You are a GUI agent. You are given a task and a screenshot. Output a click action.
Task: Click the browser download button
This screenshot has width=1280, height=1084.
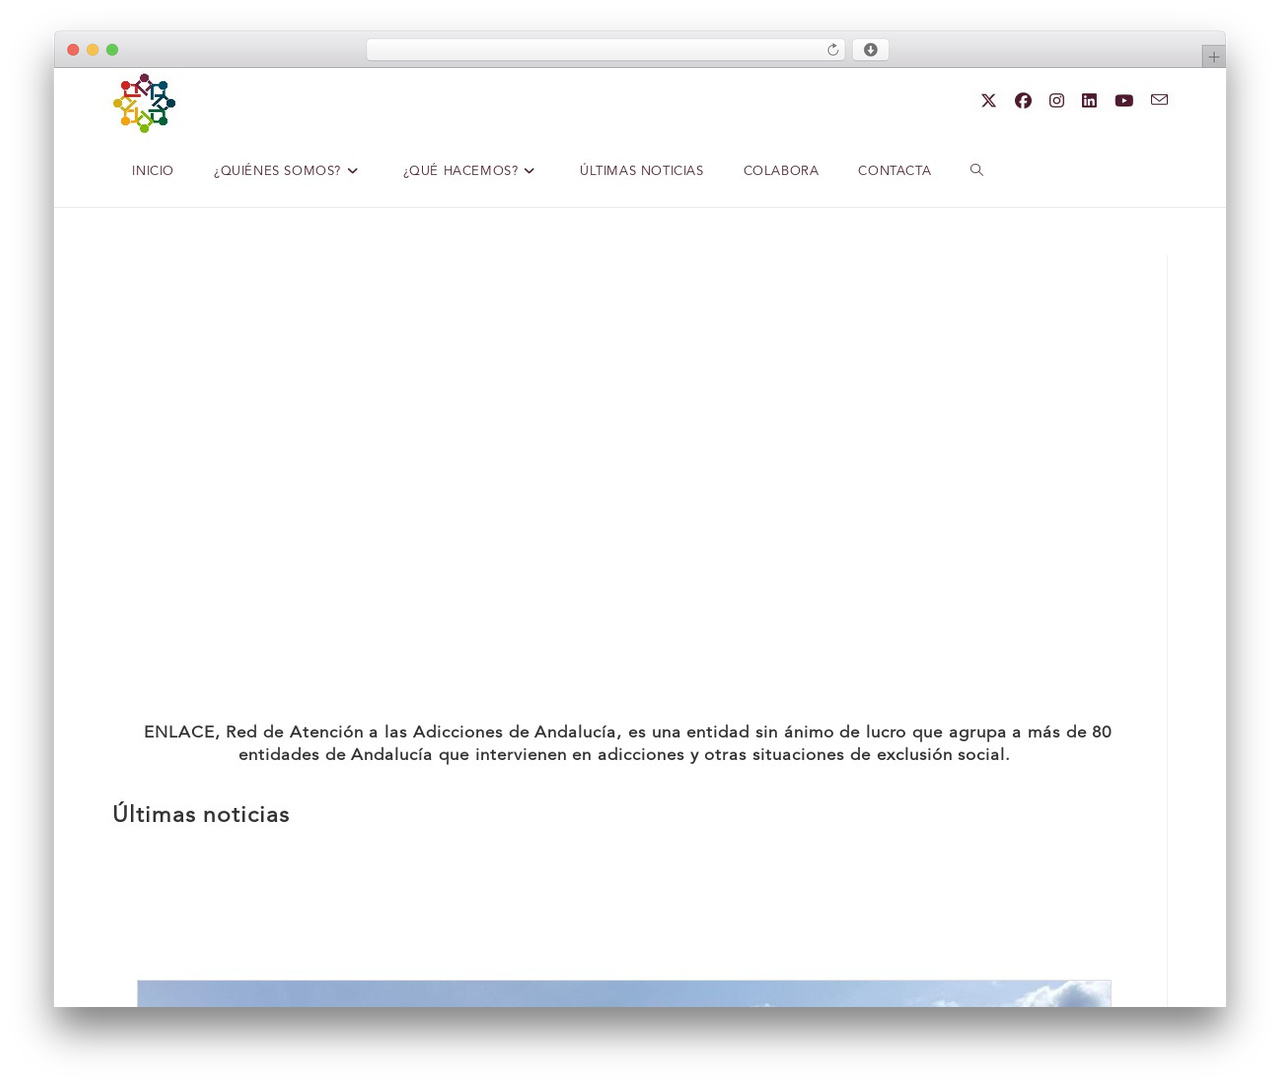[870, 50]
